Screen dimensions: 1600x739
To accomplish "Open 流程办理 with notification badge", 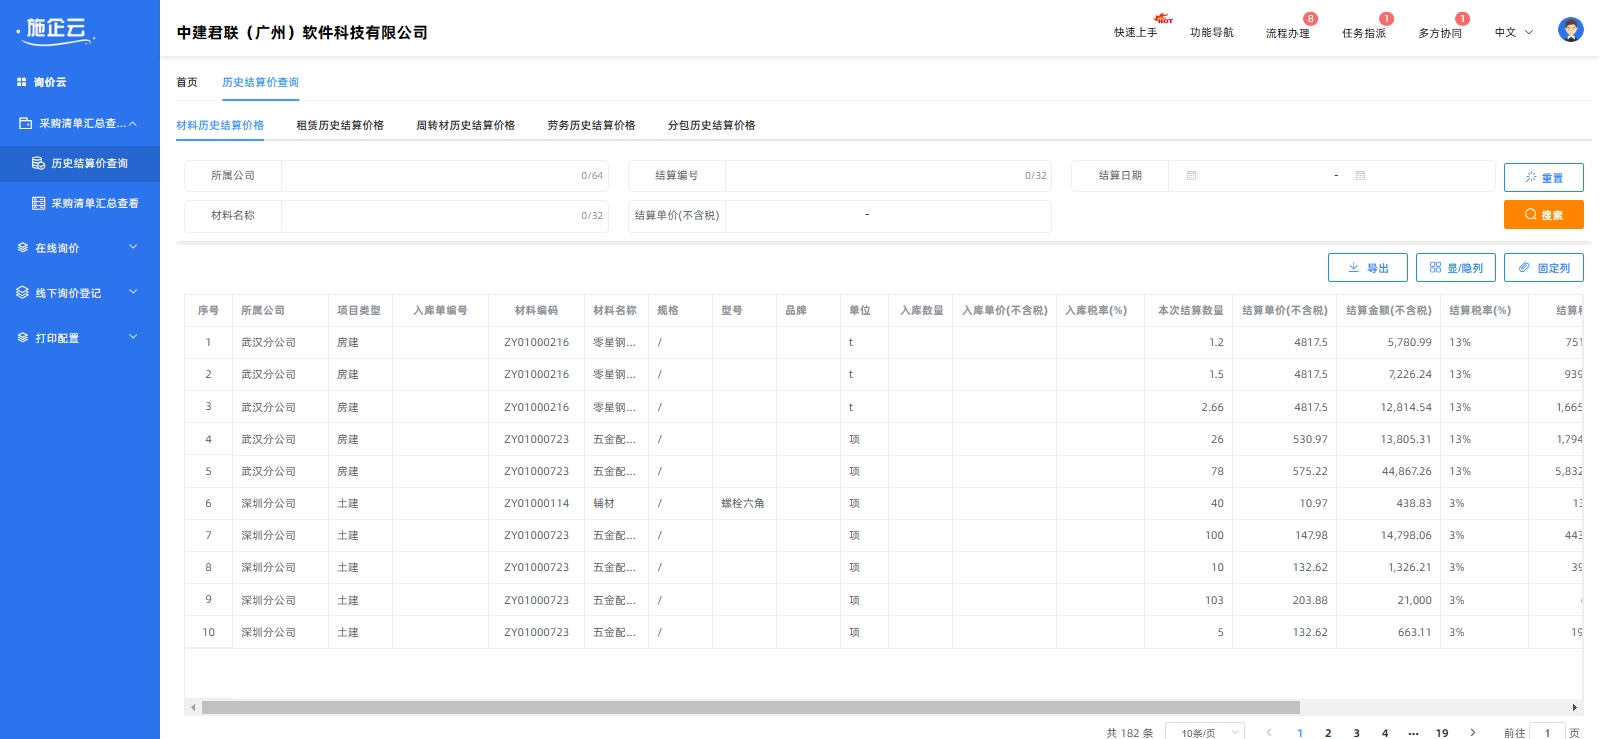I will 1287,33.
